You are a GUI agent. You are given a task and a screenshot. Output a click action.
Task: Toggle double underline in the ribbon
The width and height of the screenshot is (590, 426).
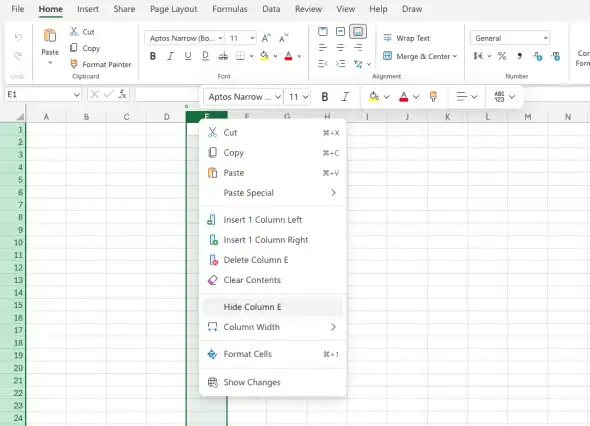(x=205, y=56)
